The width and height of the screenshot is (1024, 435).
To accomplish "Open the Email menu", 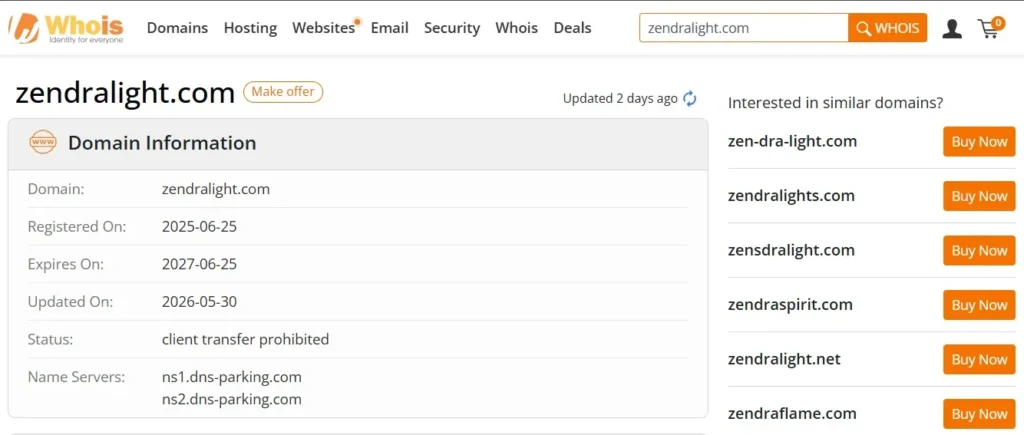I will 390,28.
